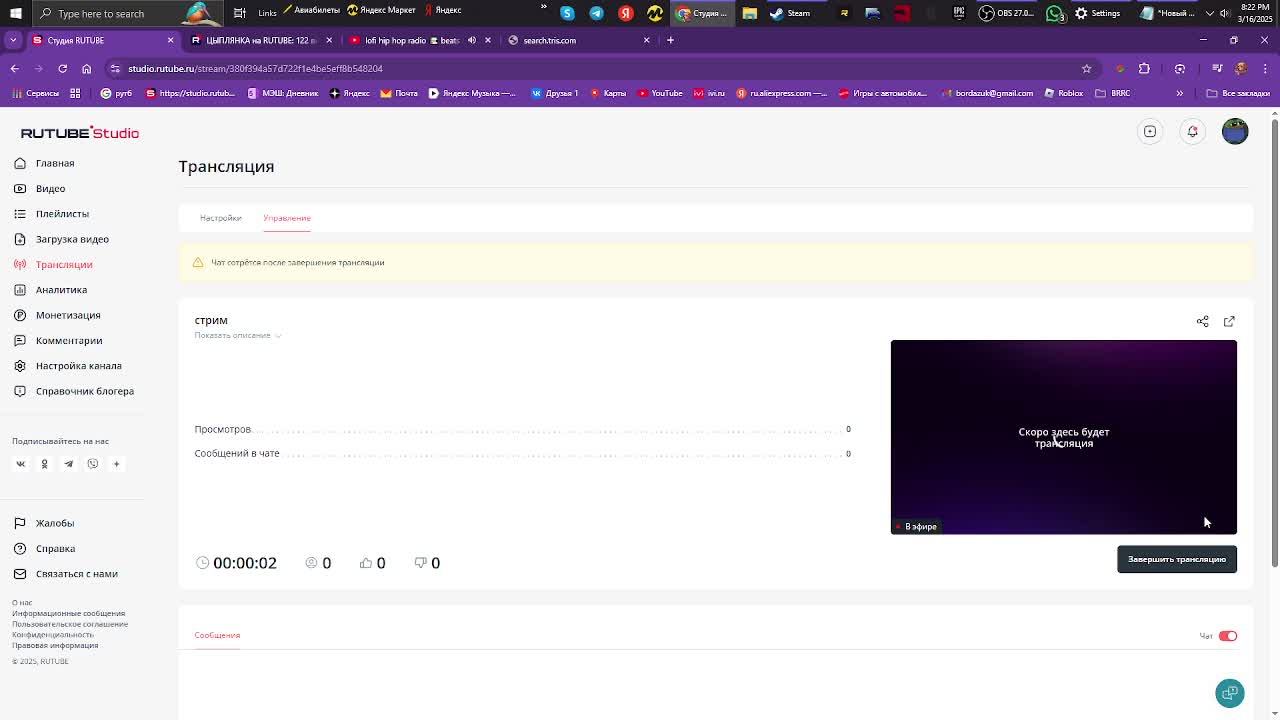Open Информационные сообщения footer link
Image resolution: width=1280 pixels, height=720 pixels.
(x=68, y=614)
